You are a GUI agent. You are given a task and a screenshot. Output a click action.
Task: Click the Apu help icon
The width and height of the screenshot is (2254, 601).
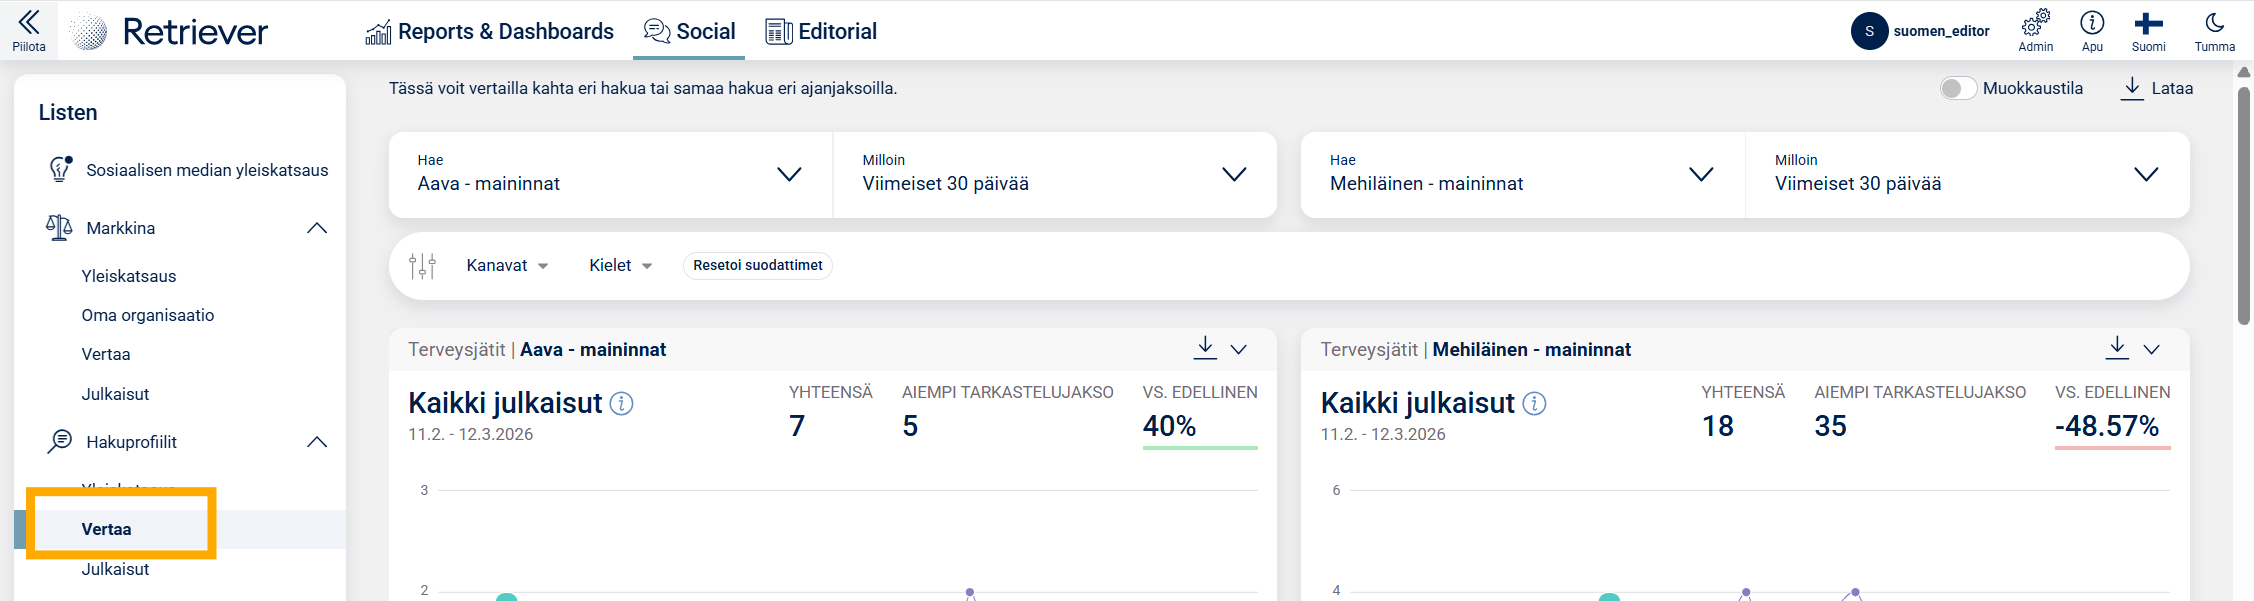pyautogui.click(x=2092, y=24)
